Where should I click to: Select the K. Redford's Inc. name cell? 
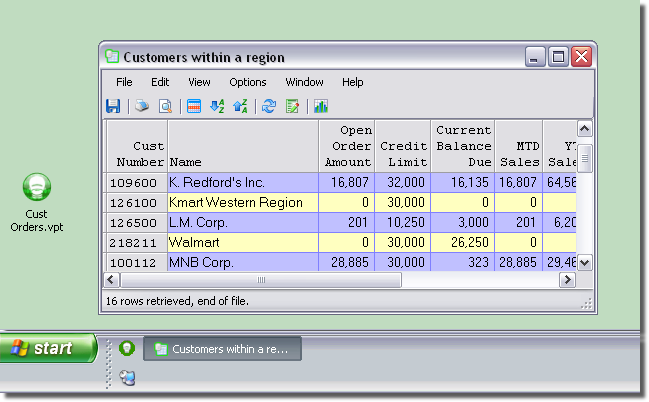(x=243, y=183)
